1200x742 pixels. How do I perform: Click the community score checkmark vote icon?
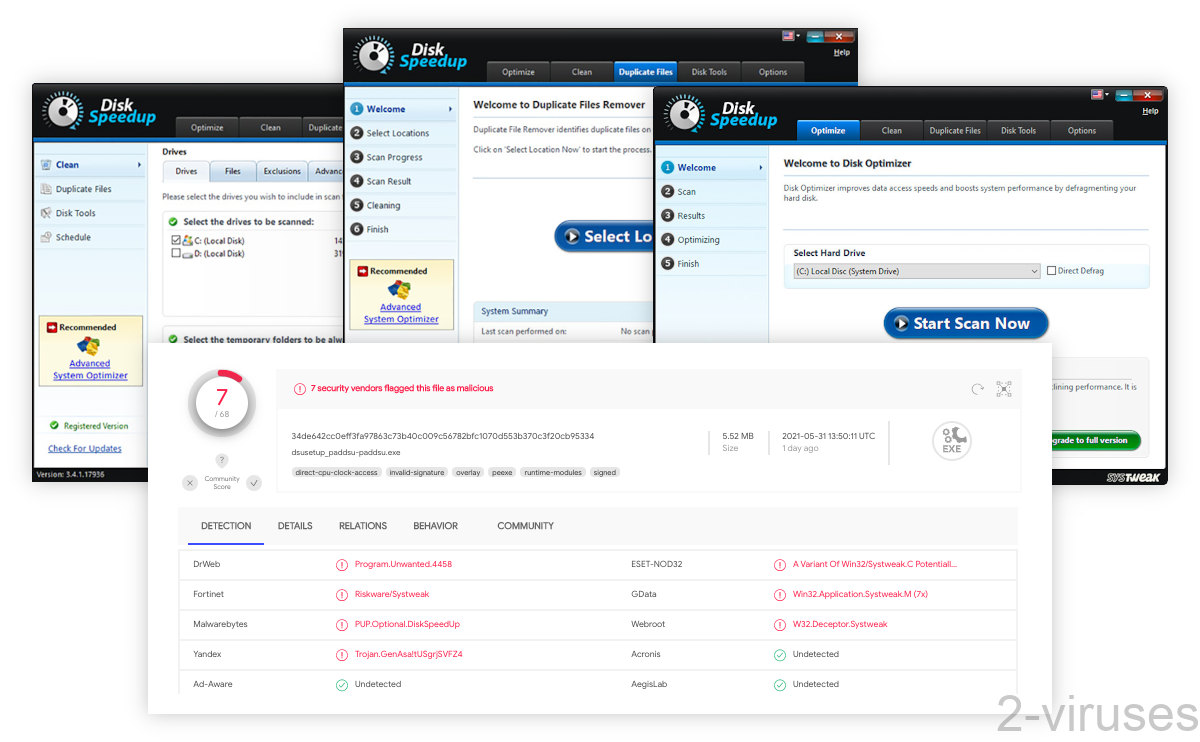tap(254, 483)
